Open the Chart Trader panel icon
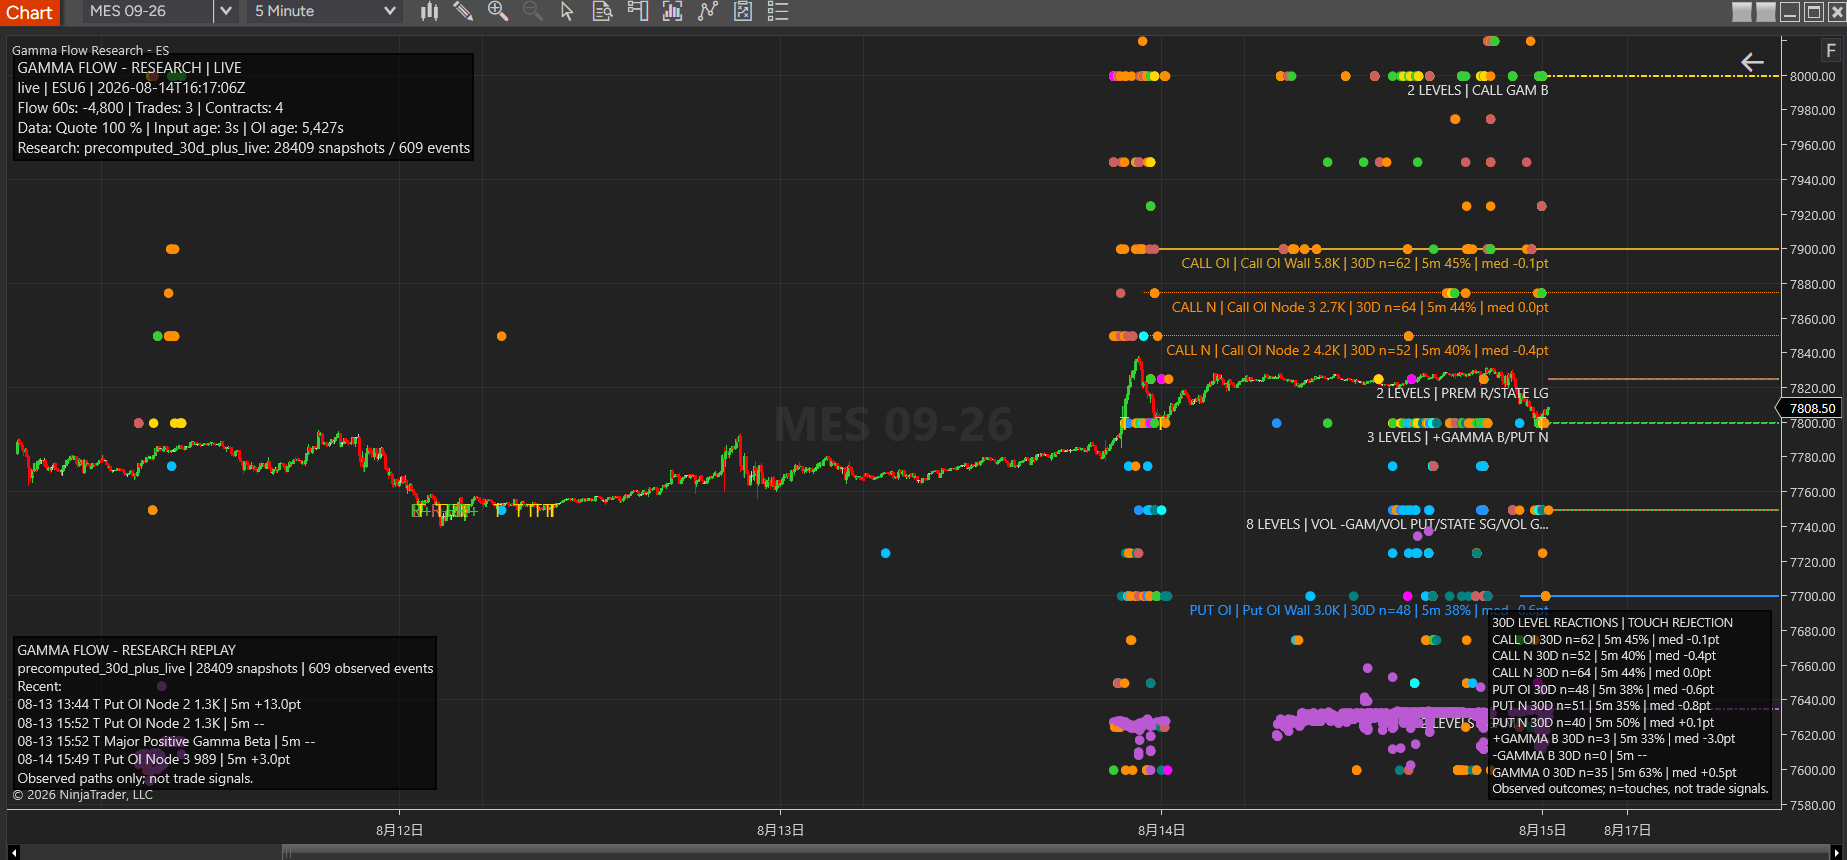The height and width of the screenshot is (860, 1847). pos(637,11)
